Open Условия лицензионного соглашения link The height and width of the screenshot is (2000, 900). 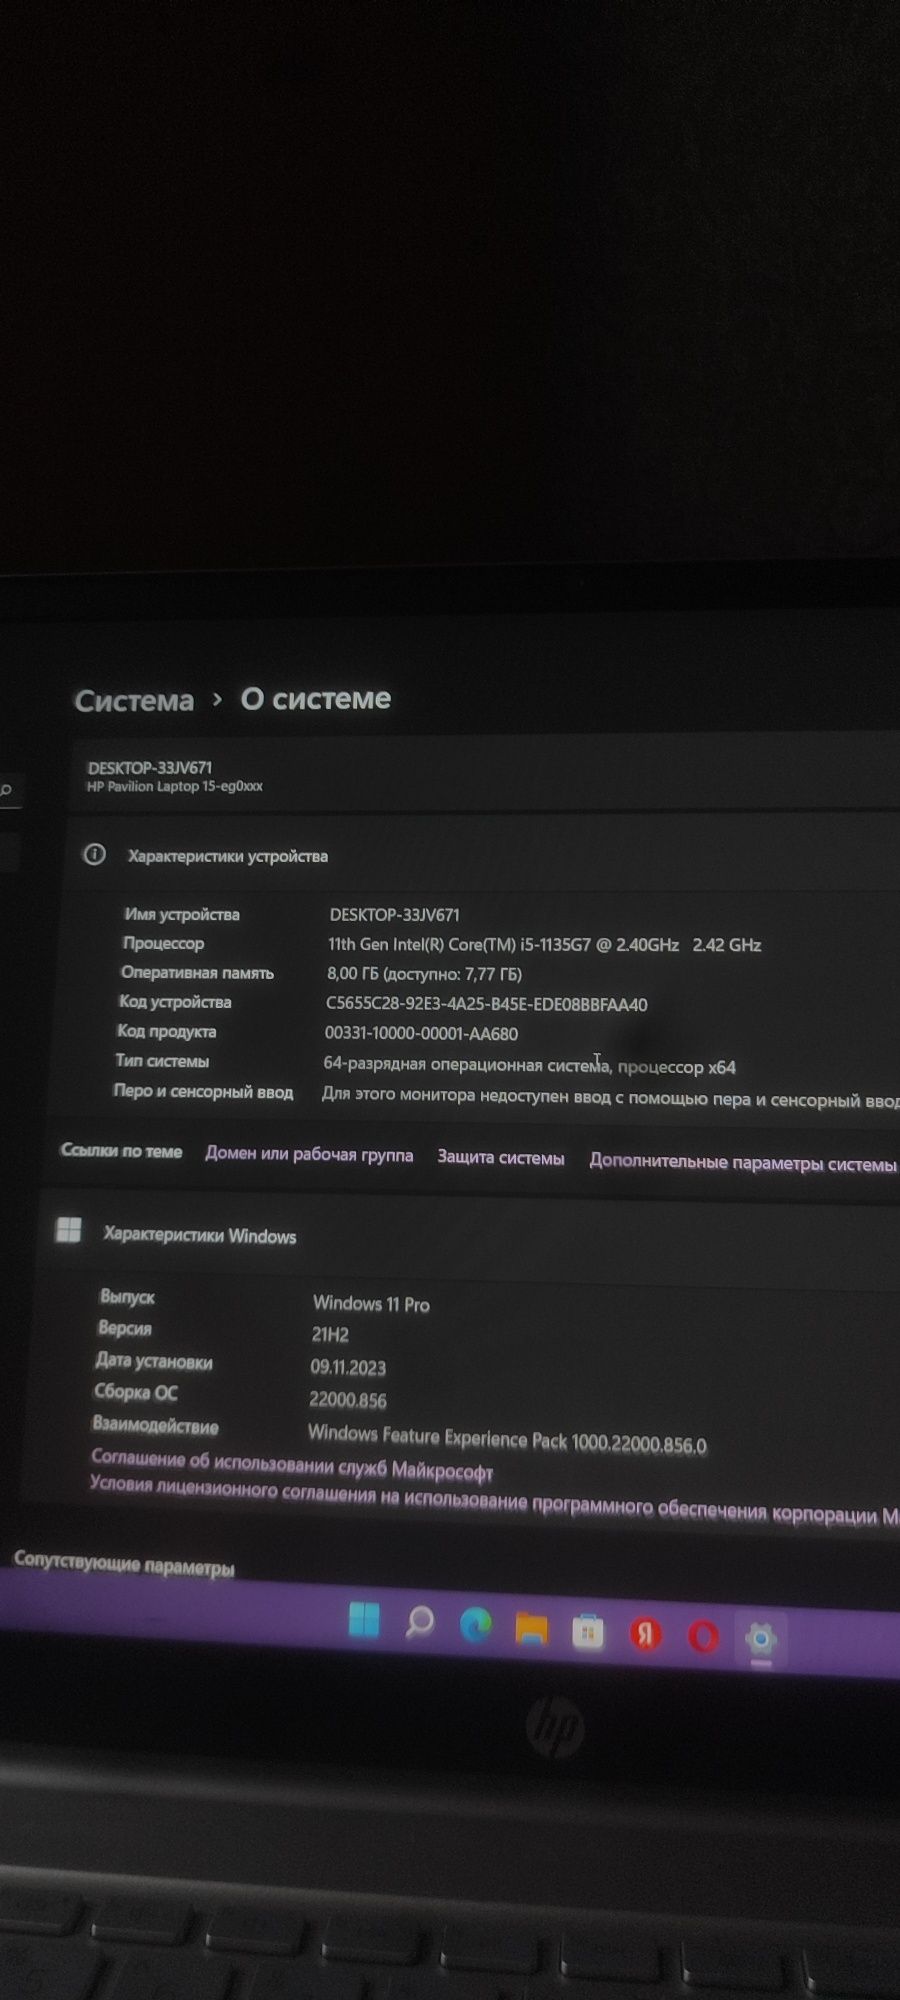coord(495,1500)
